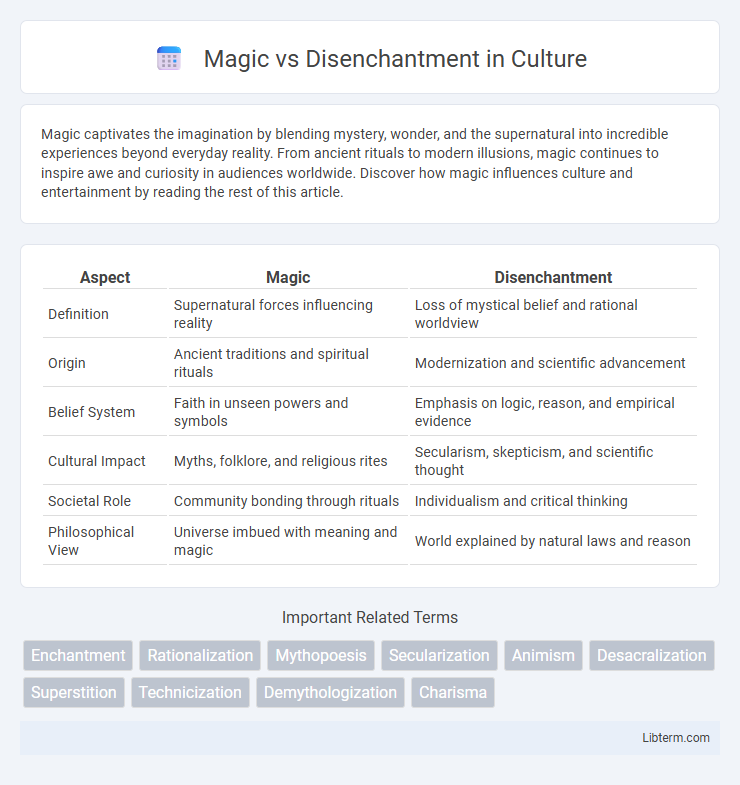
Task: Select the Superstition tag
Action: pos(74,692)
